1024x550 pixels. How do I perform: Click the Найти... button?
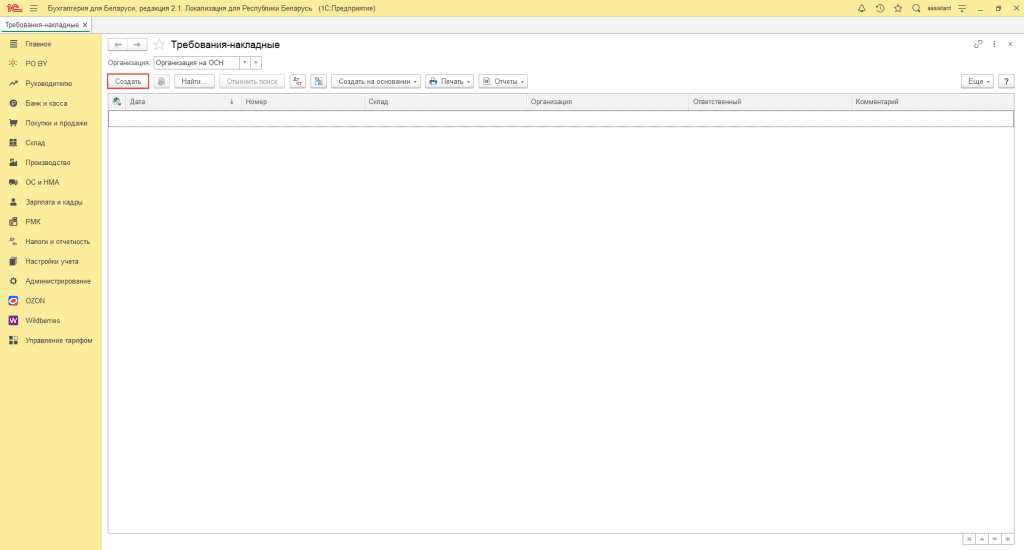(x=194, y=82)
